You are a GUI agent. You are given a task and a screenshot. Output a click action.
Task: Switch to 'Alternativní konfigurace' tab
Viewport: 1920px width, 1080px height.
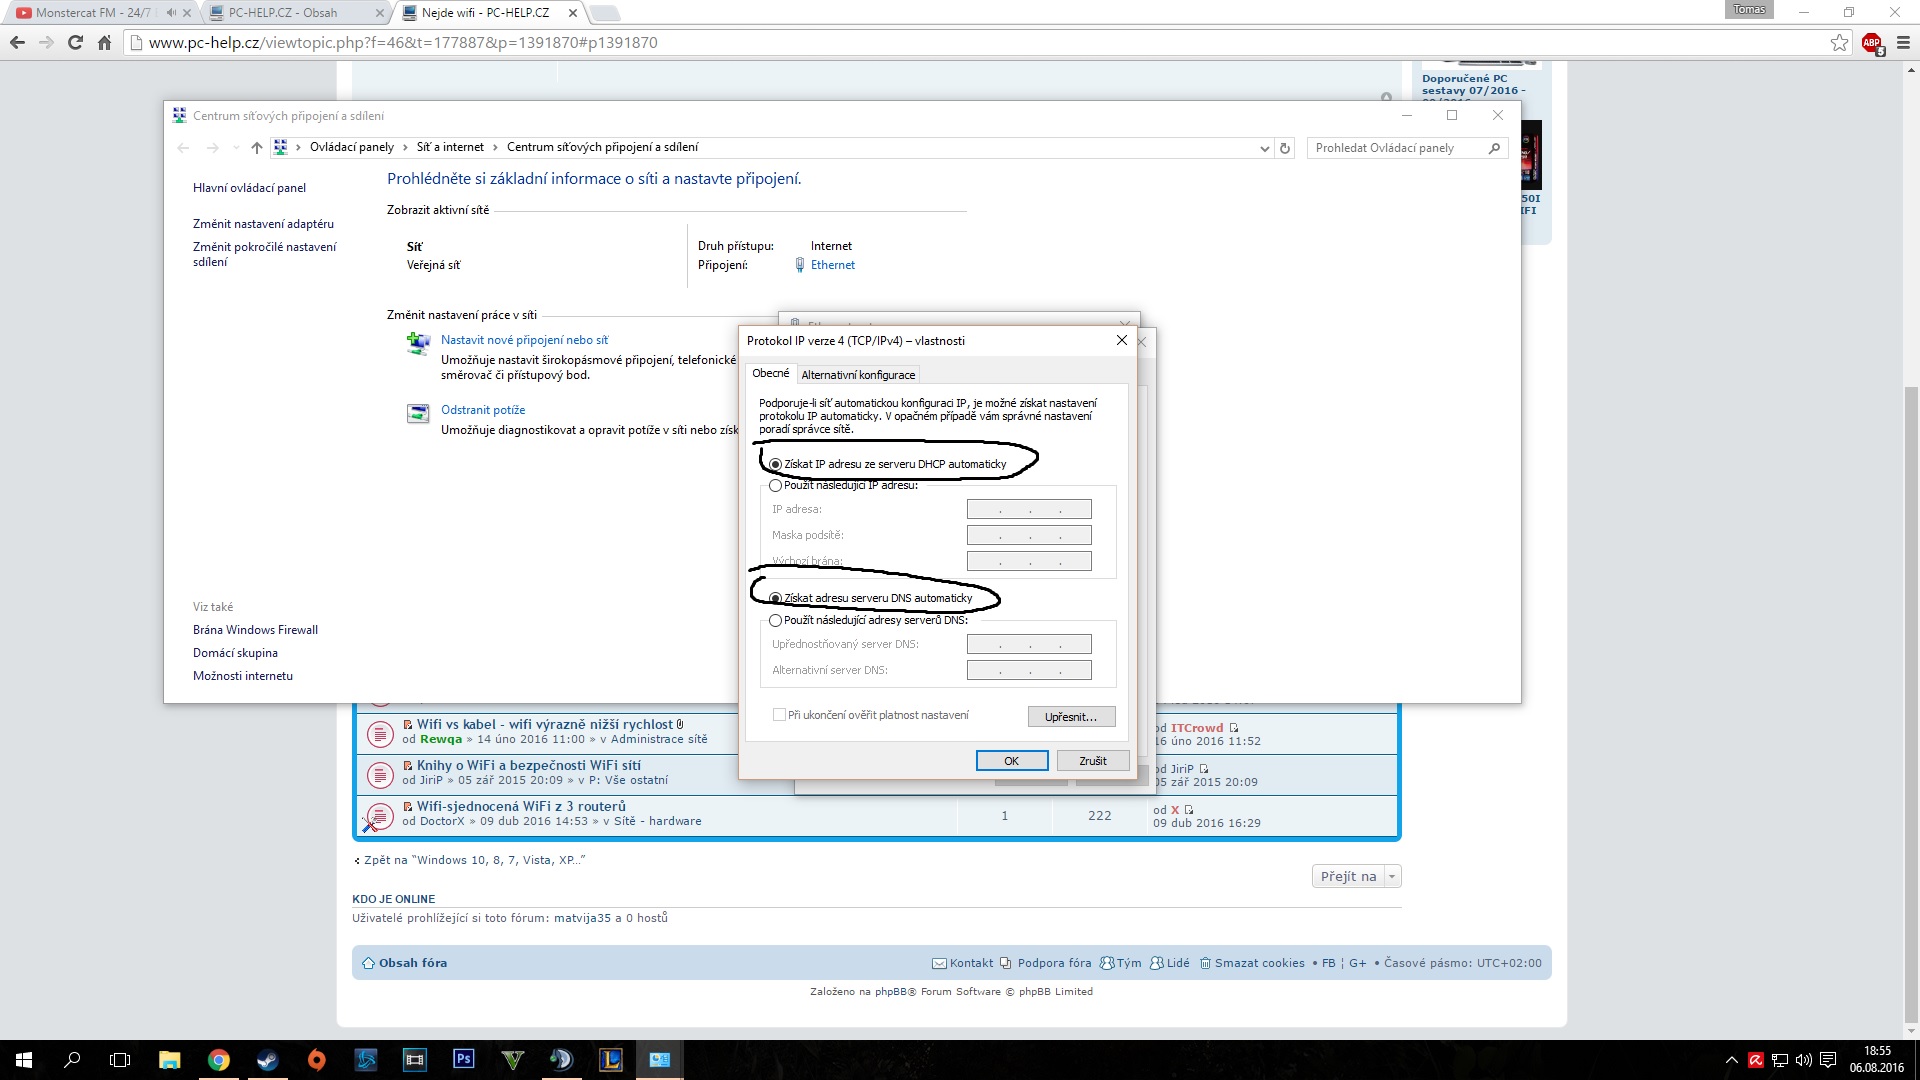click(x=858, y=375)
